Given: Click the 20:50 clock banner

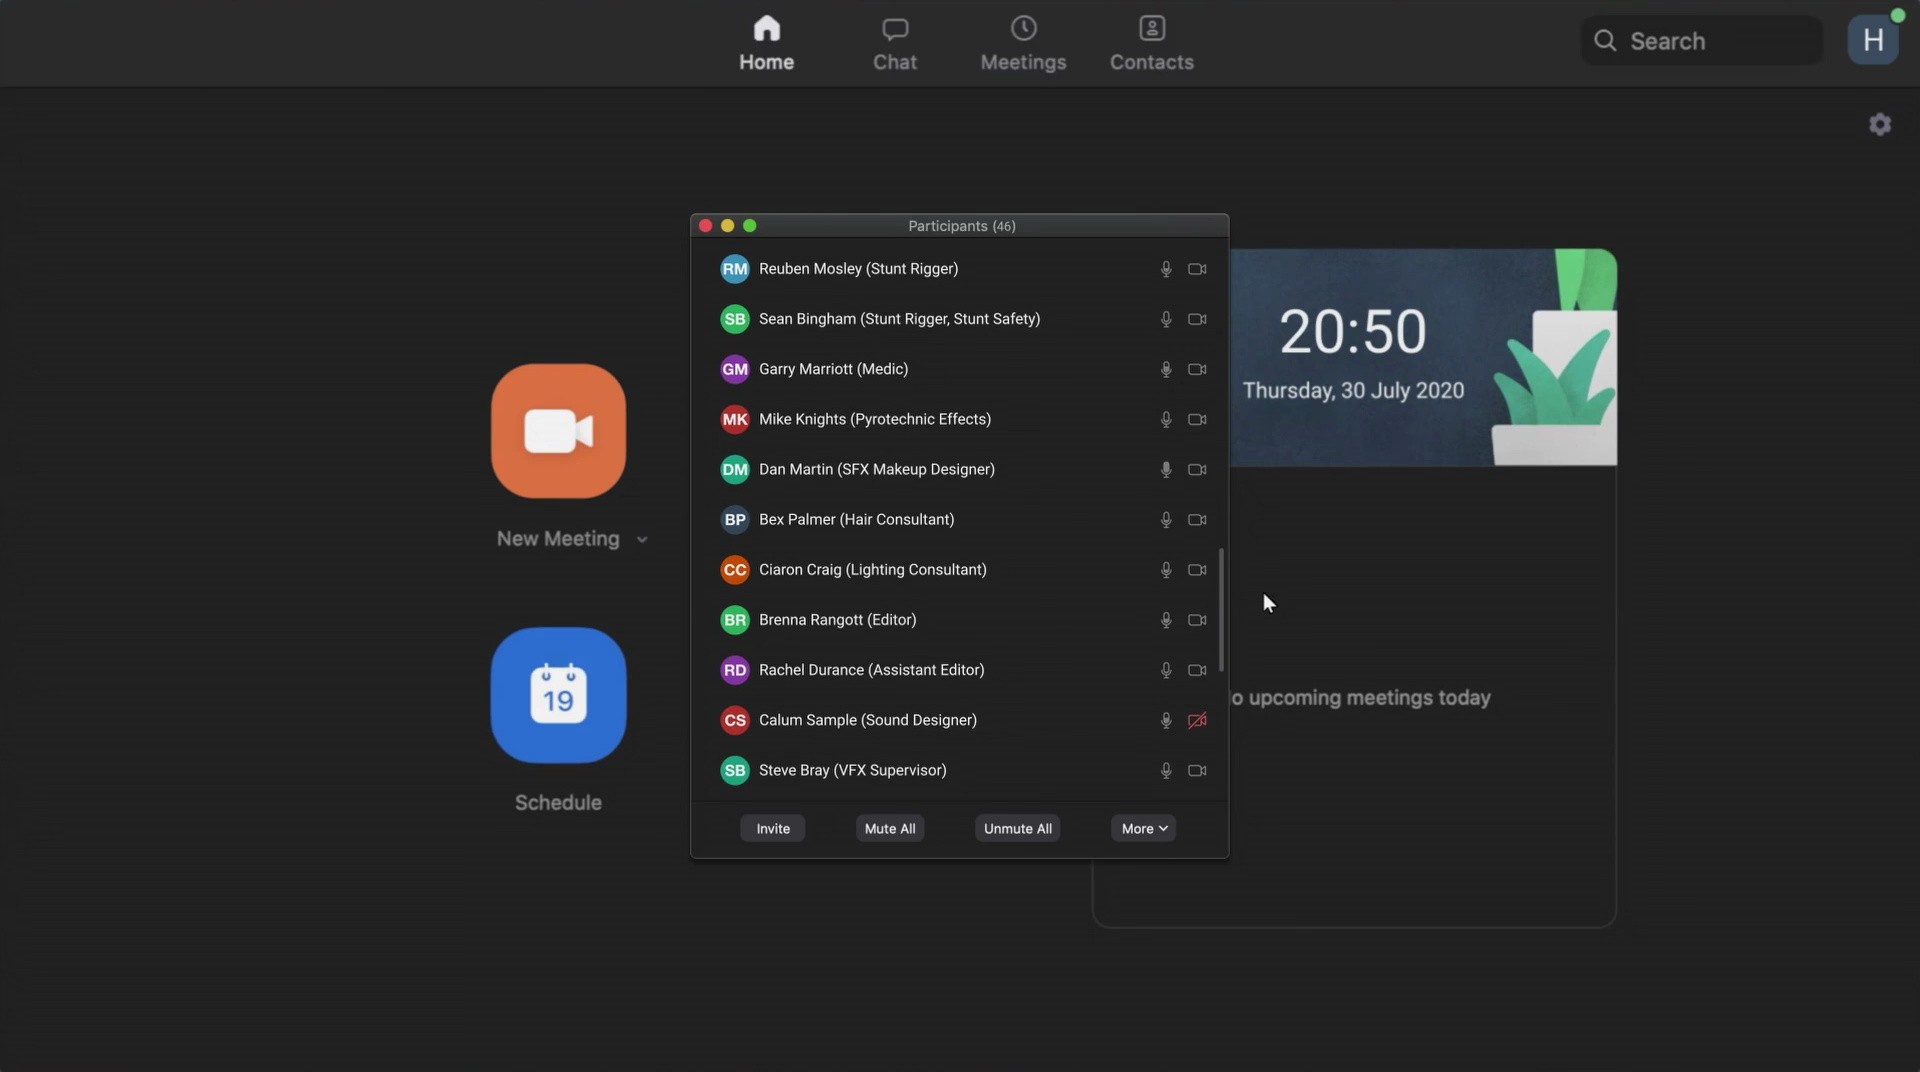Looking at the screenshot, I should click(x=1423, y=357).
